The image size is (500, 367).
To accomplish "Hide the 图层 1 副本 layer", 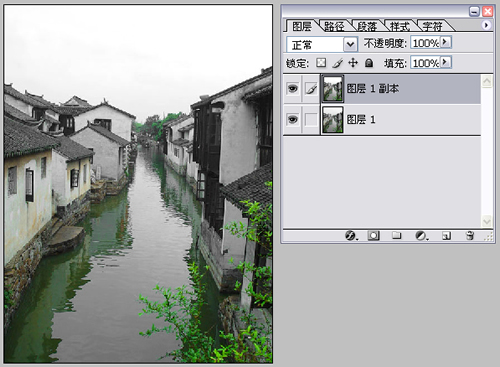I will 292,89.
